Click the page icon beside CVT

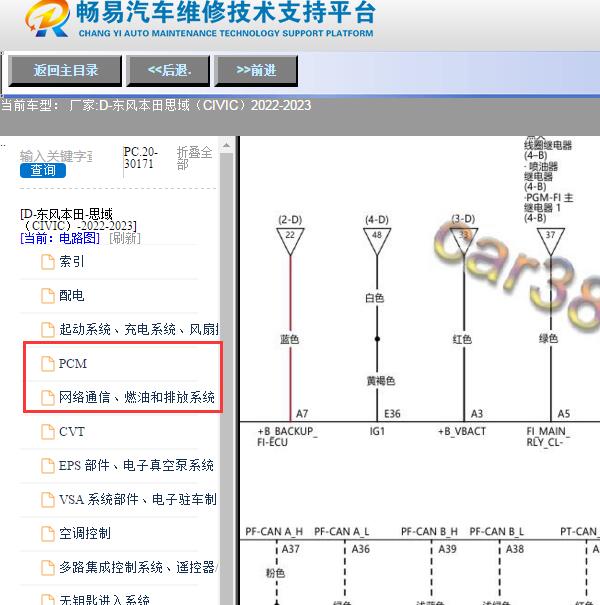click(x=48, y=431)
